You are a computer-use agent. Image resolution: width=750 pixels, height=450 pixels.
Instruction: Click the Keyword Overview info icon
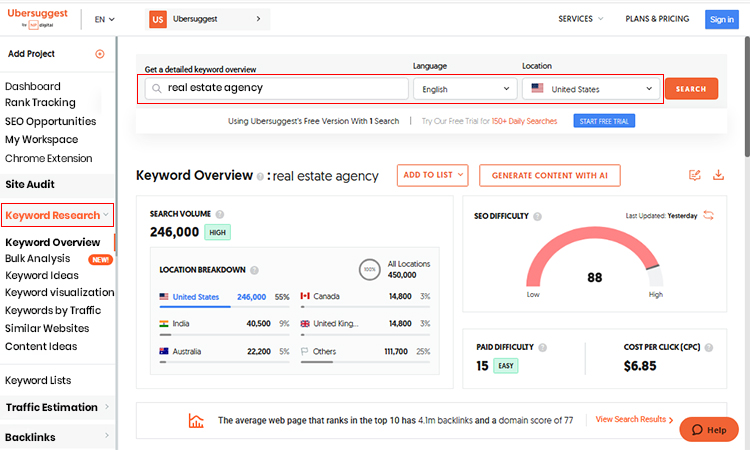click(x=260, y=176)
